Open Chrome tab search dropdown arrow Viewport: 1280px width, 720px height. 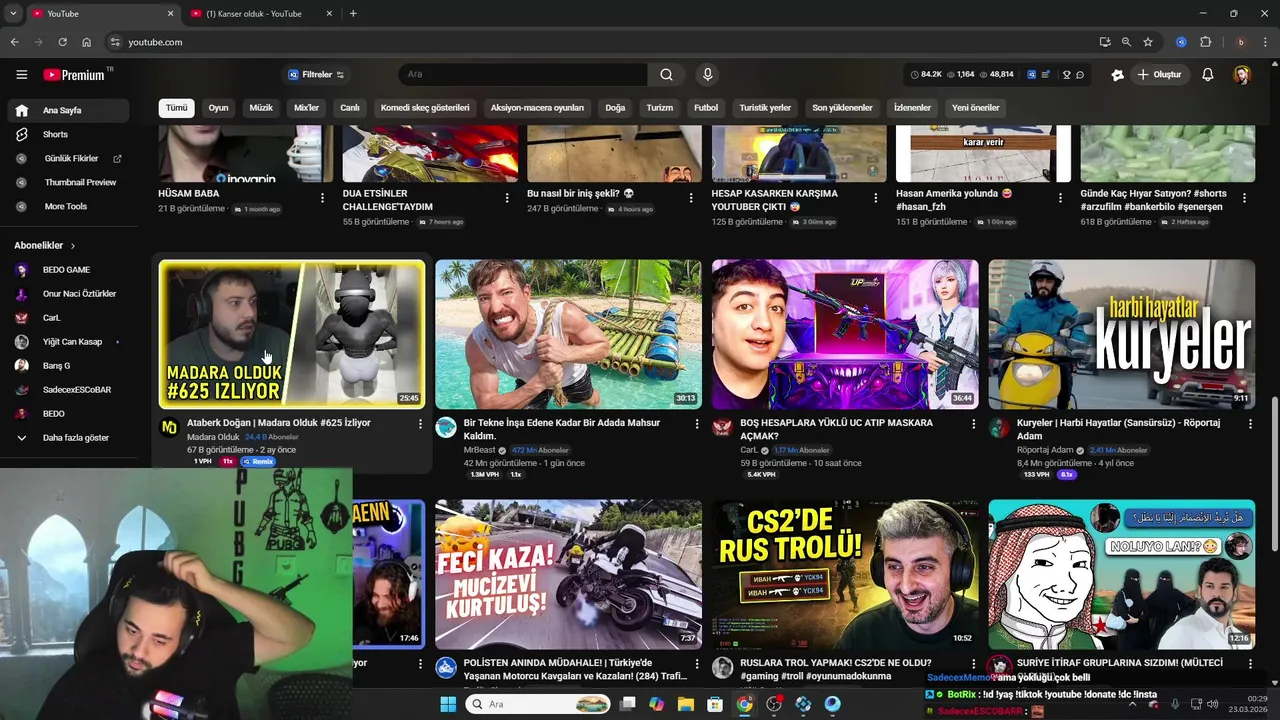13,14
